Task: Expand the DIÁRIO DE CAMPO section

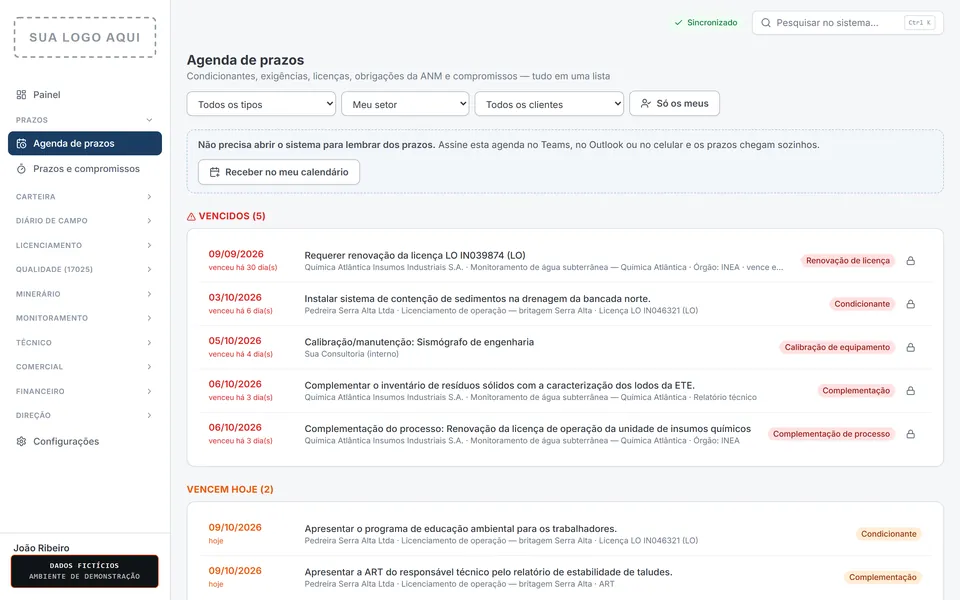Action: [x=84, y=220]
